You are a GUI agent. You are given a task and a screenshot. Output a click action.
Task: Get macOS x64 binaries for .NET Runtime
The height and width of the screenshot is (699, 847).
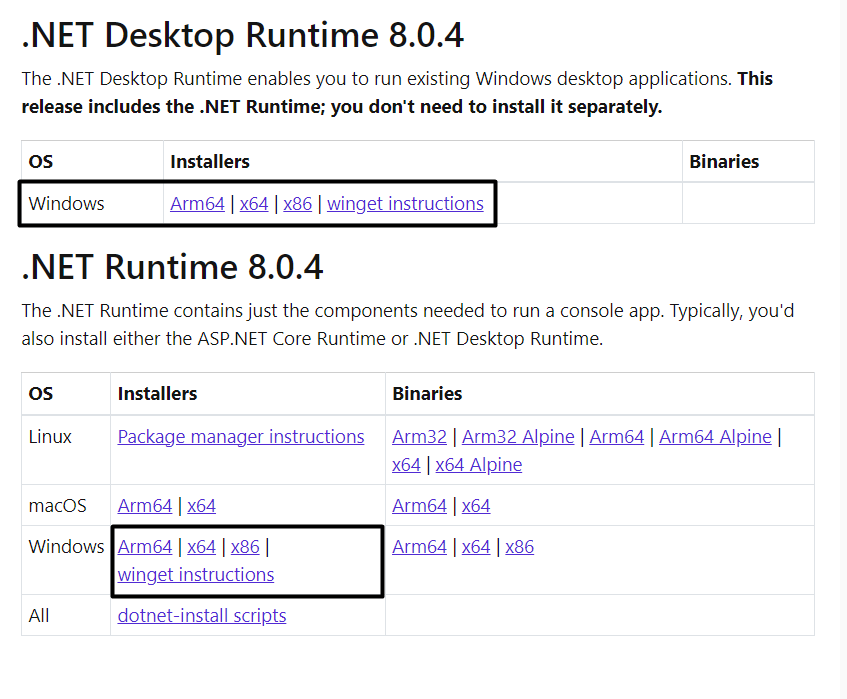pyautogui.click(x=476, y=506)
